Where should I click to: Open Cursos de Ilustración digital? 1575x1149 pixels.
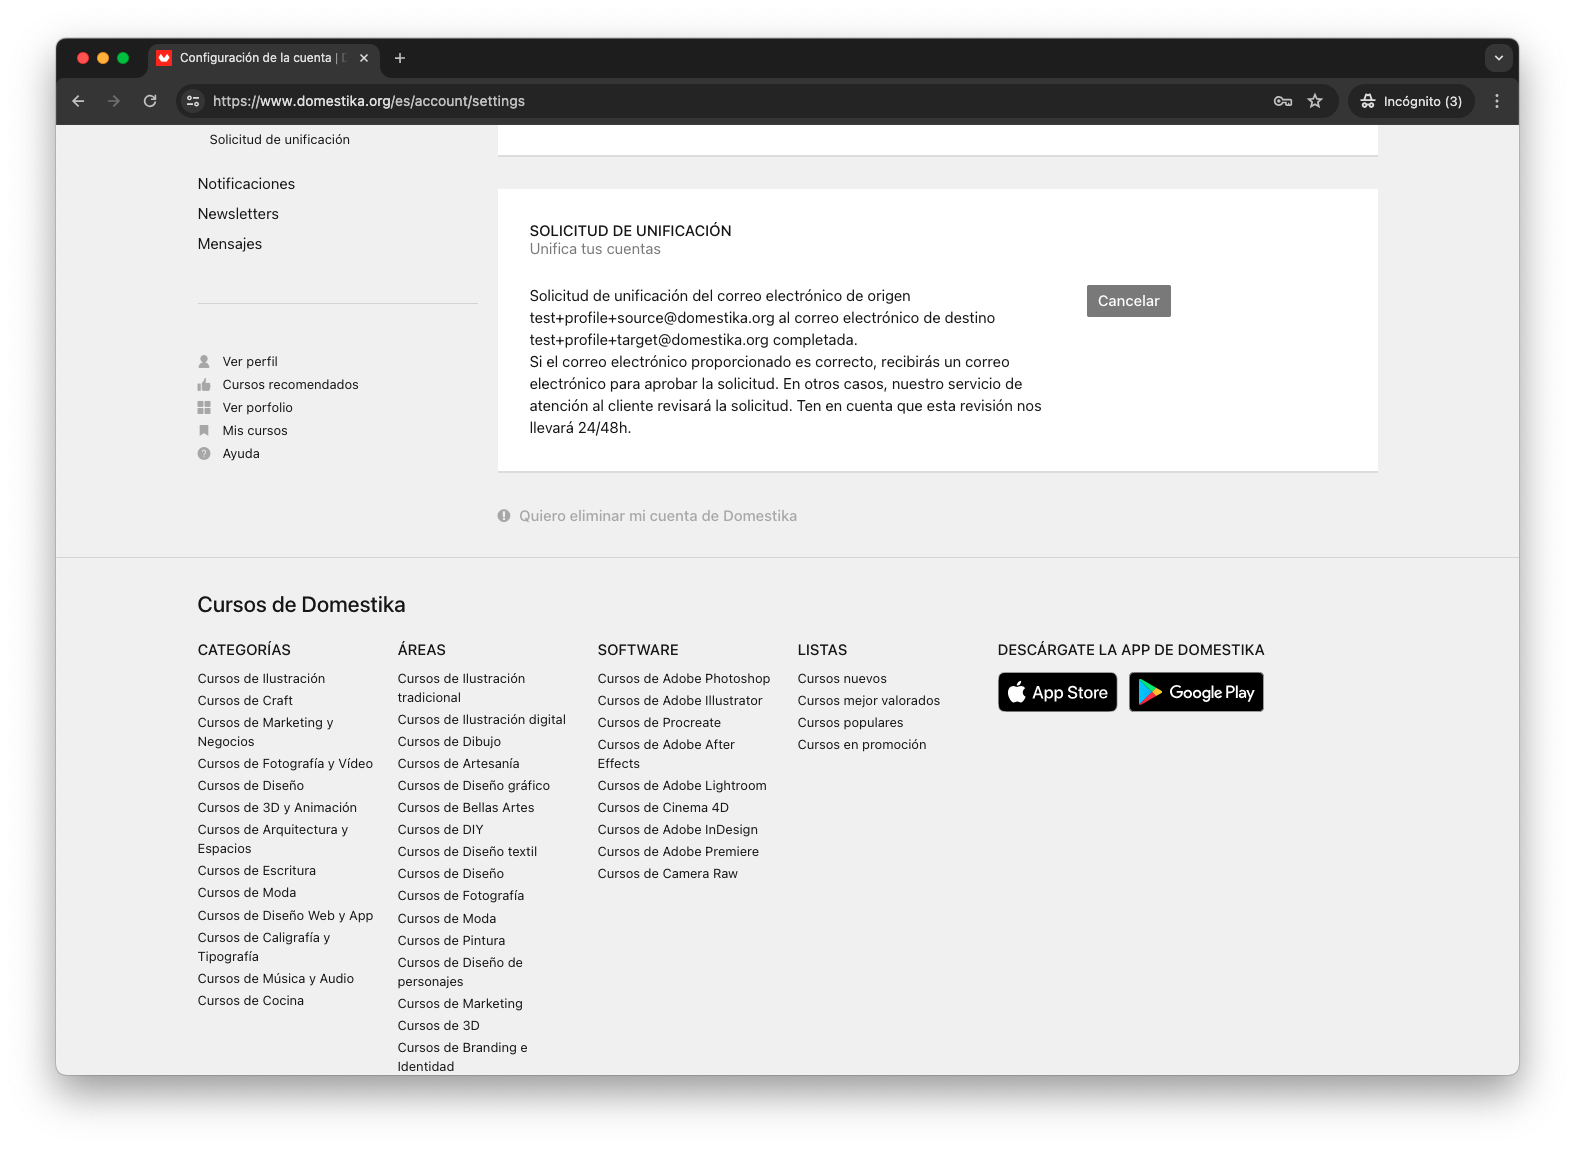482,720
